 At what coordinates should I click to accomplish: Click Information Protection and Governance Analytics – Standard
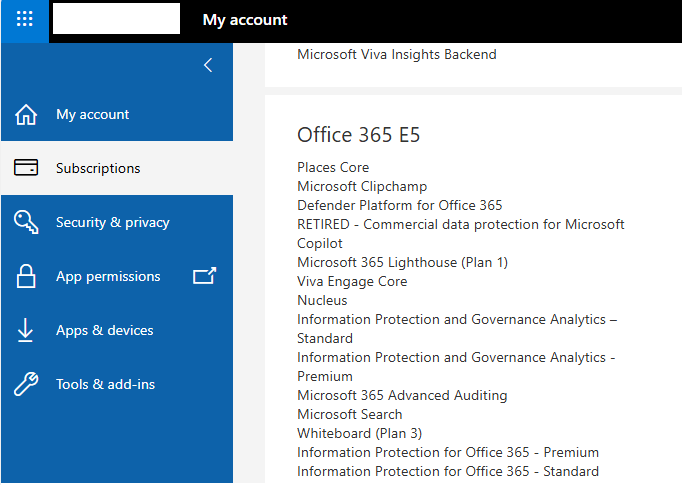coord(457,329)
